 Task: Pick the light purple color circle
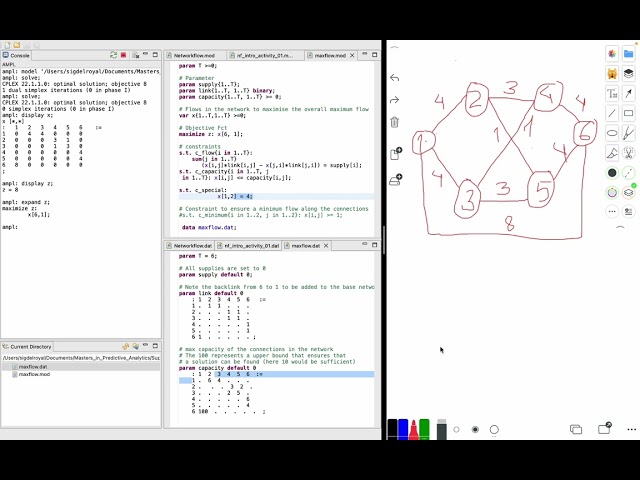pyautogui.click(x=612, y=192)
